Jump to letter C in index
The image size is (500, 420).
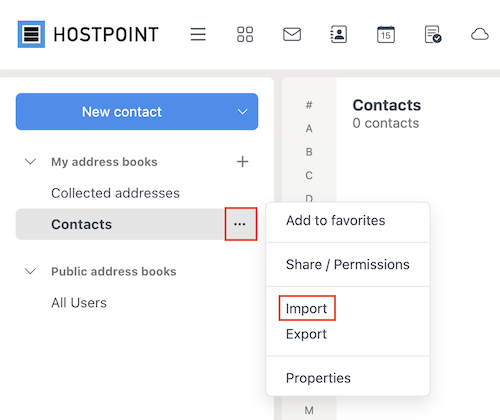[x=309, y=175]
